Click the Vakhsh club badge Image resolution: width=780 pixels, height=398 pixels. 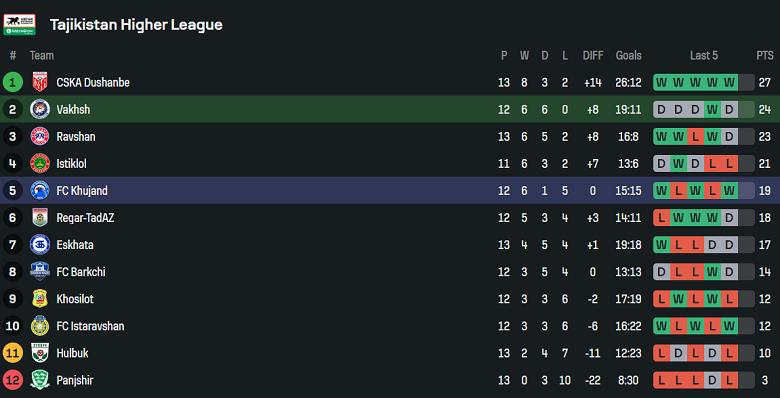(40, 109)
